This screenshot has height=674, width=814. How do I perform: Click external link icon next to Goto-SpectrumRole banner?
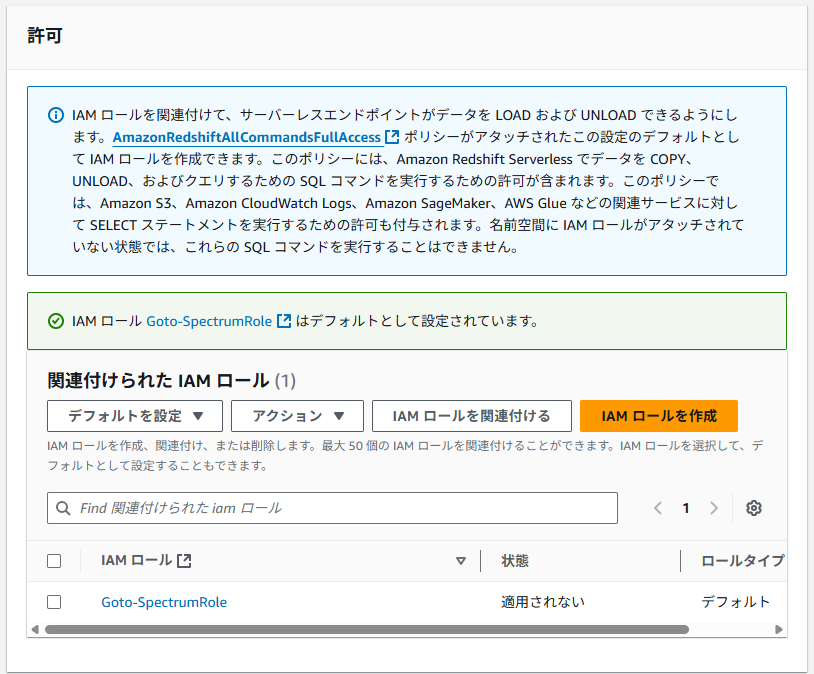[284, 321]
